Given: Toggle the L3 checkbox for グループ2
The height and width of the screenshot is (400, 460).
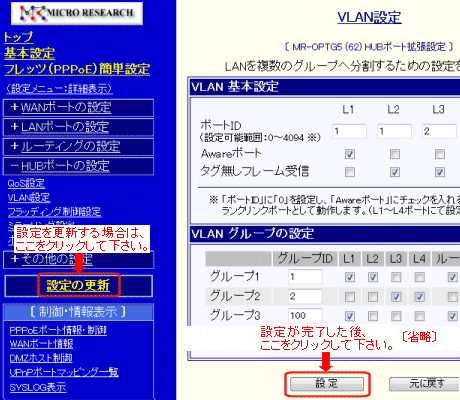Looking at the screenshot, I should pos(396,297).
